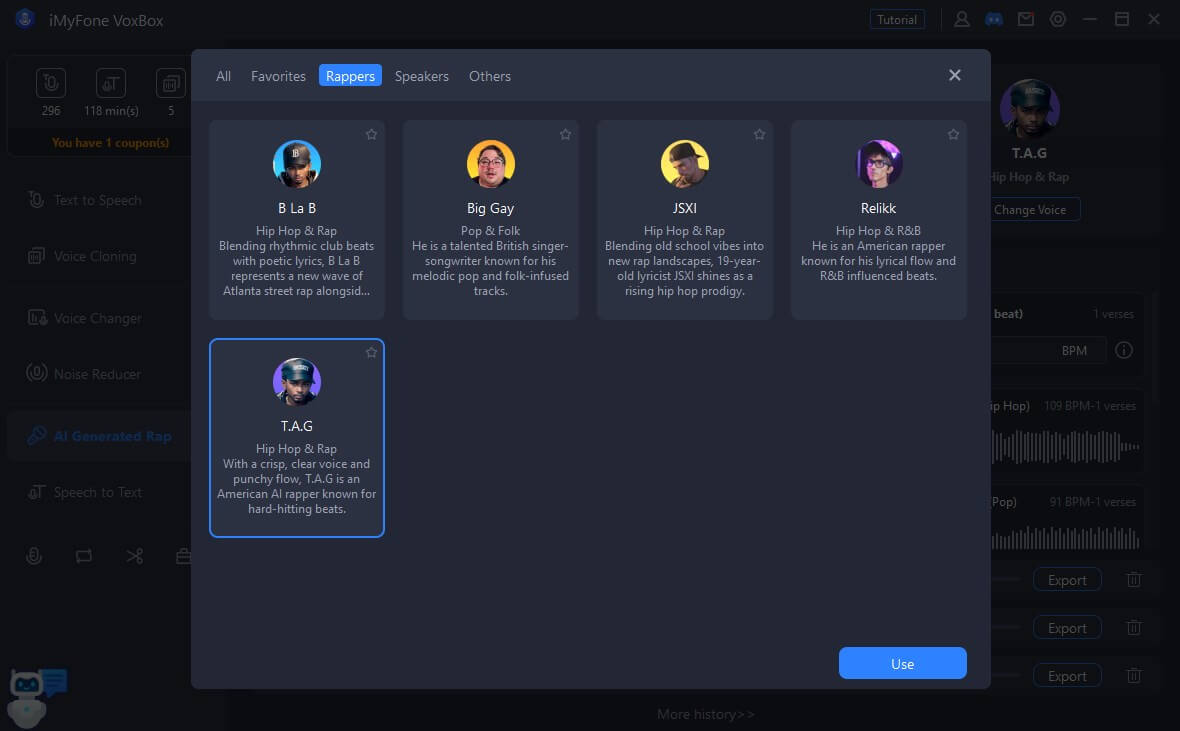Select the JSXI avatar
The width and height of the screenshot is (1180, 731).
point(685,163)
